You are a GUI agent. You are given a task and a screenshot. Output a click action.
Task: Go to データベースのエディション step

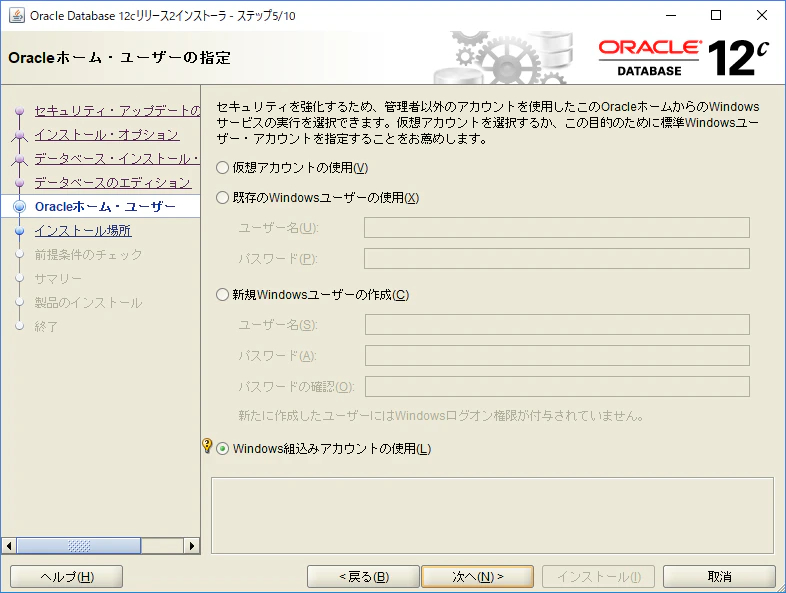coord(113,182)
